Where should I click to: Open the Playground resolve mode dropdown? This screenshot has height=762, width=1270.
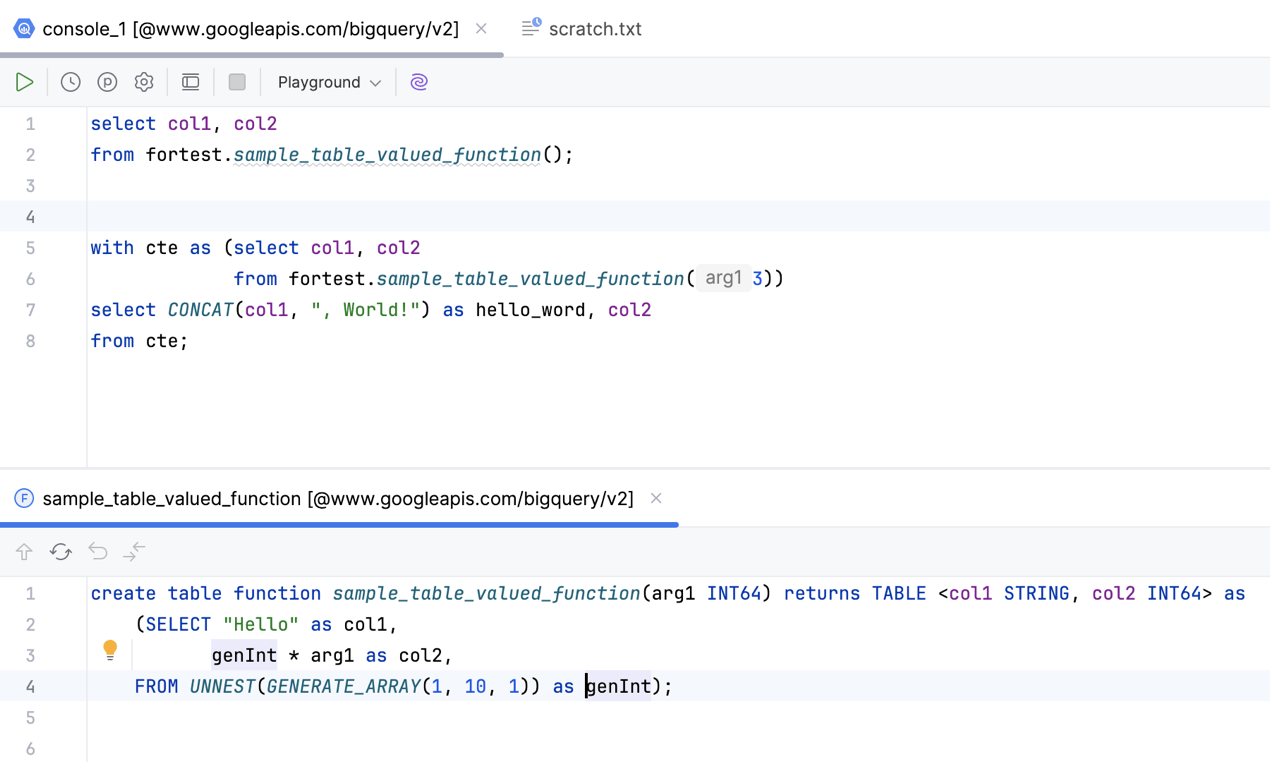[329, 82]
